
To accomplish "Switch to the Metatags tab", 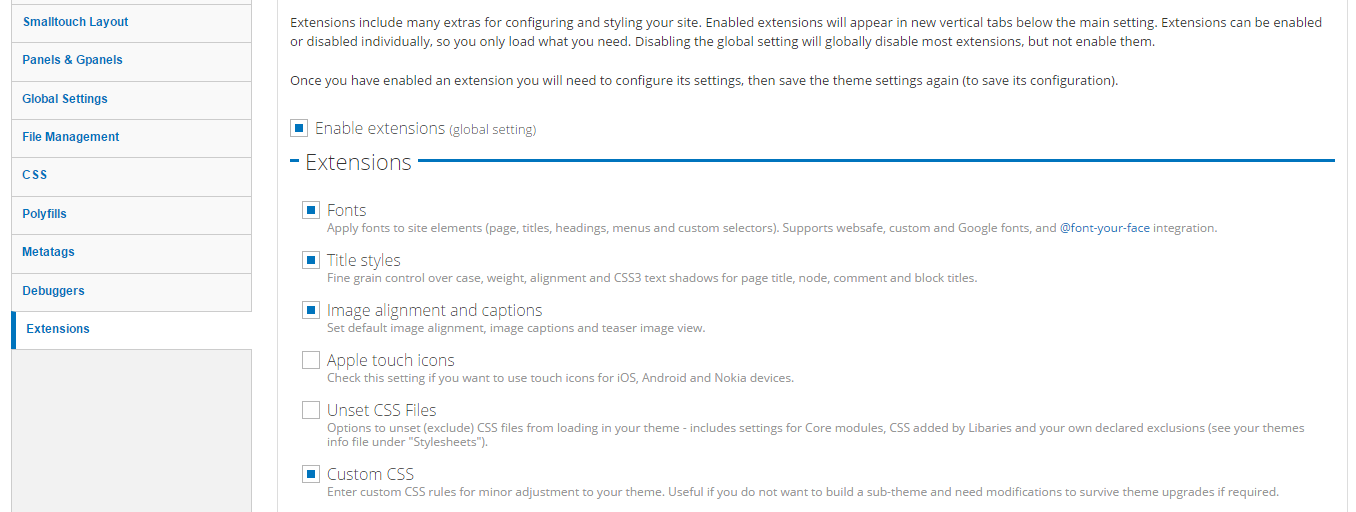I will point(131,252).
